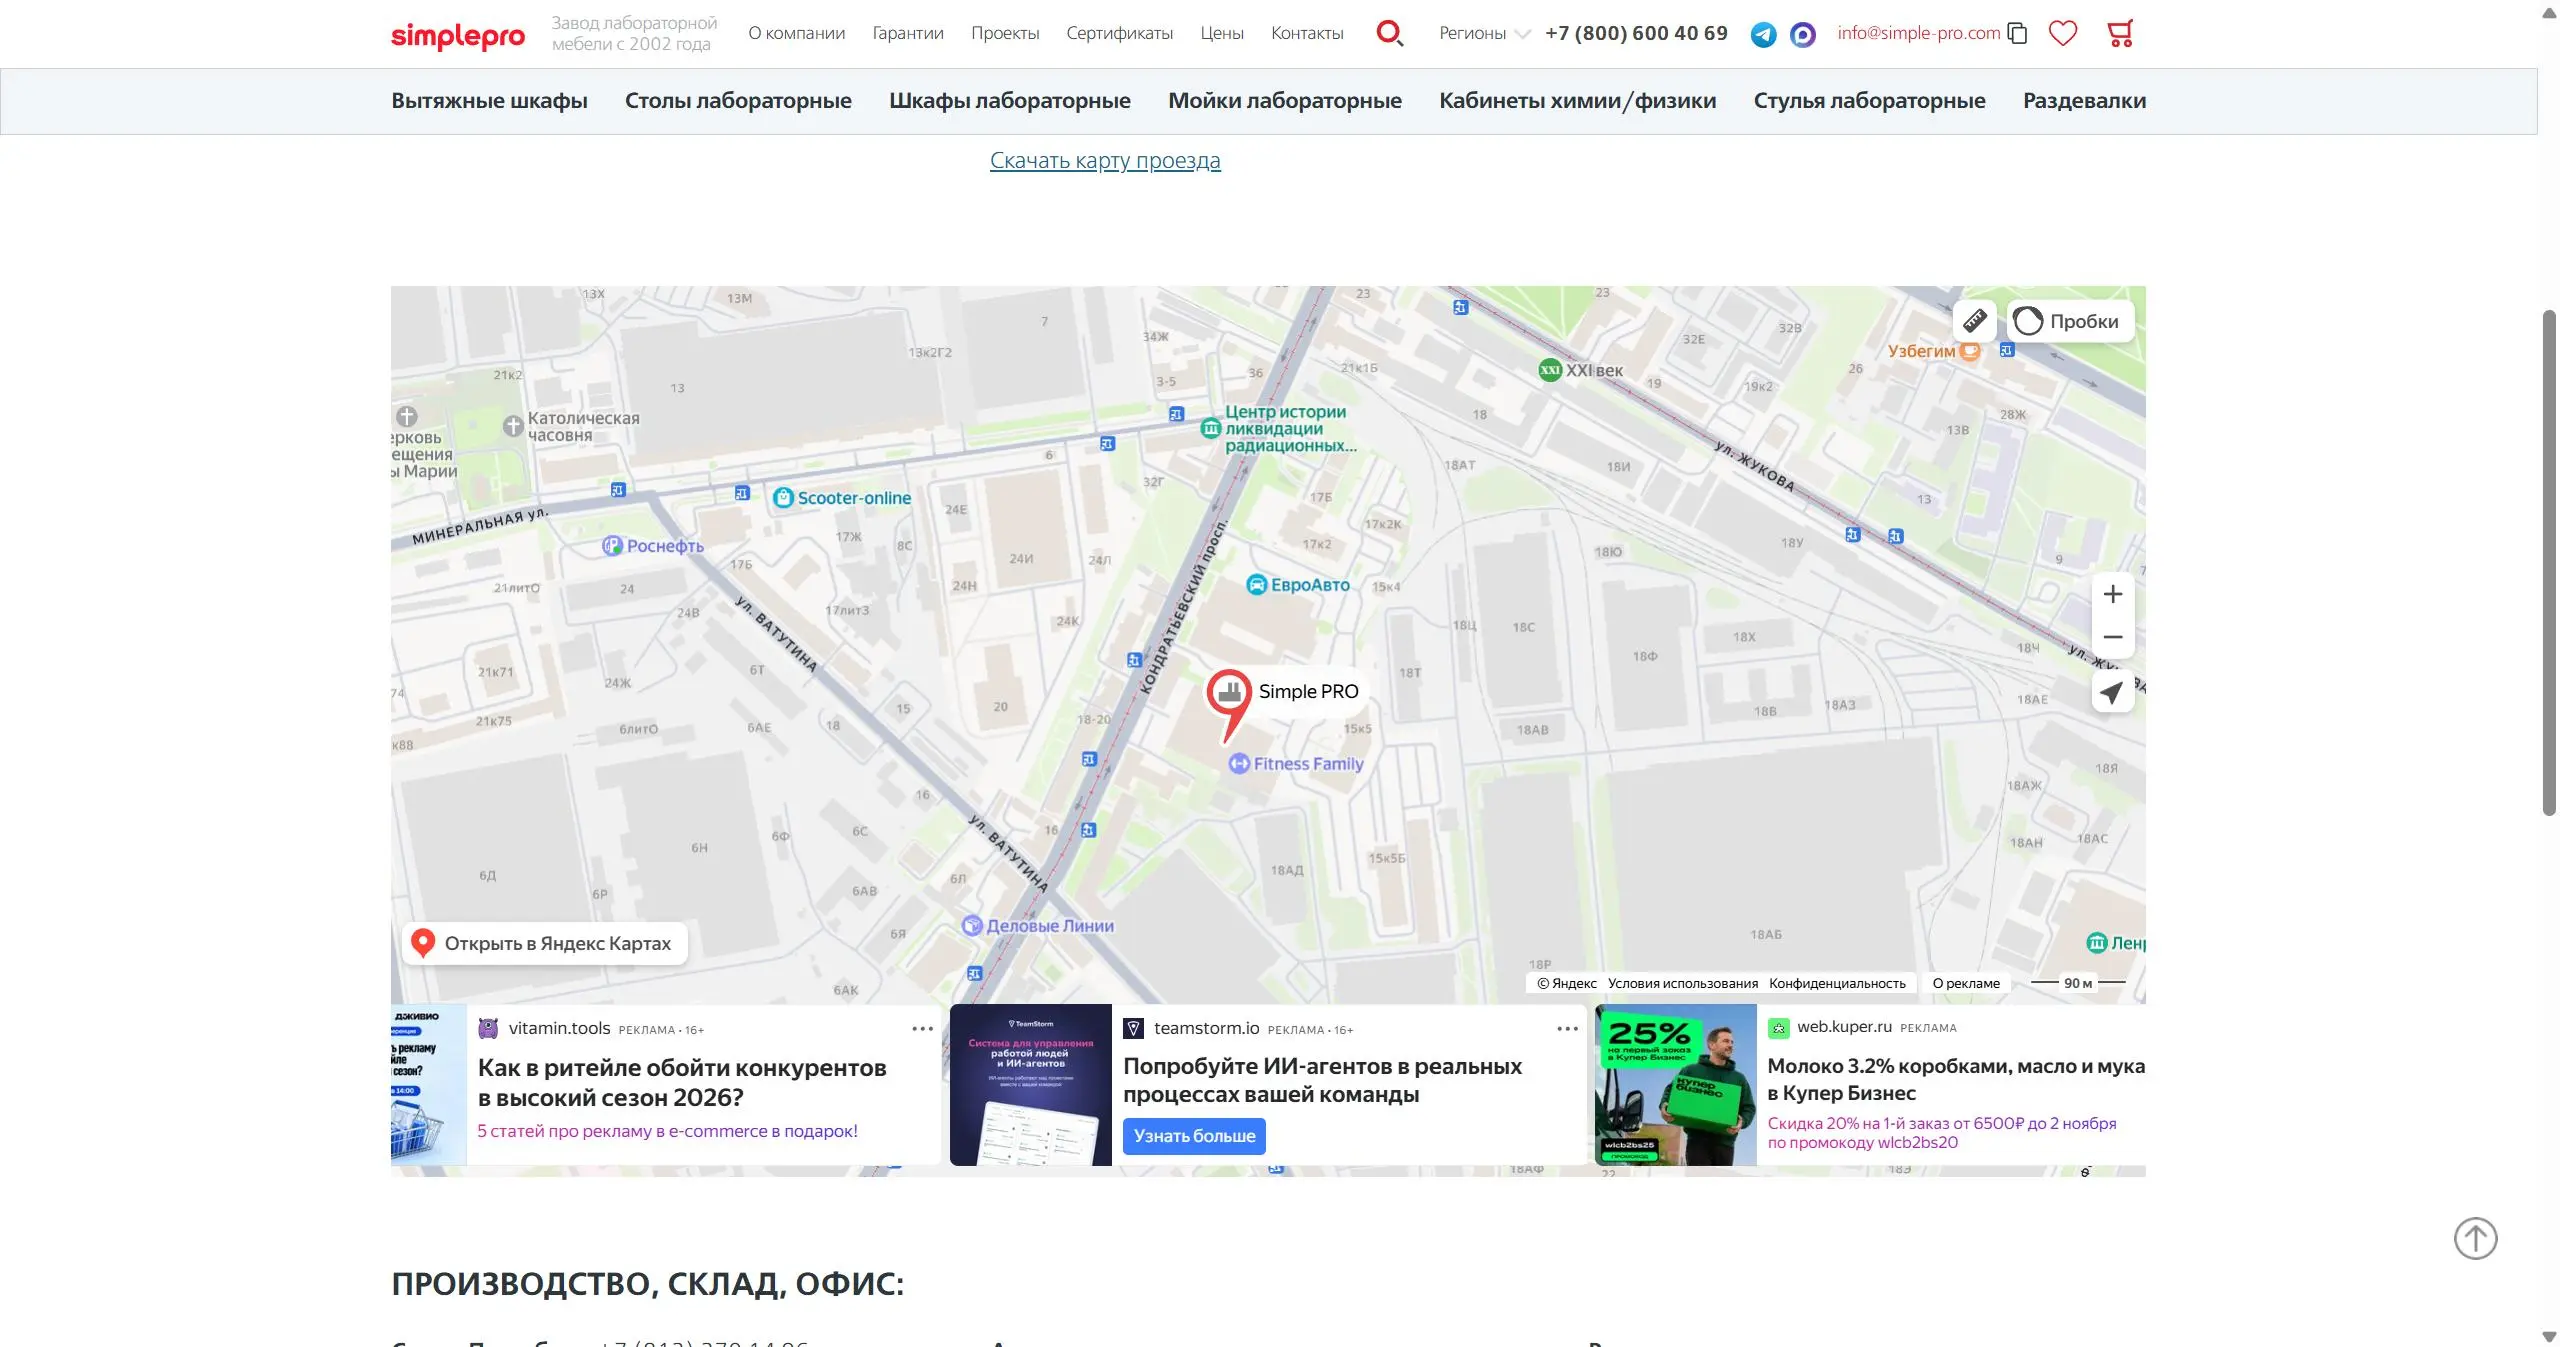Open favorites heart icon
This screenshot has height=1347, width=2560.
[2063, 33]
